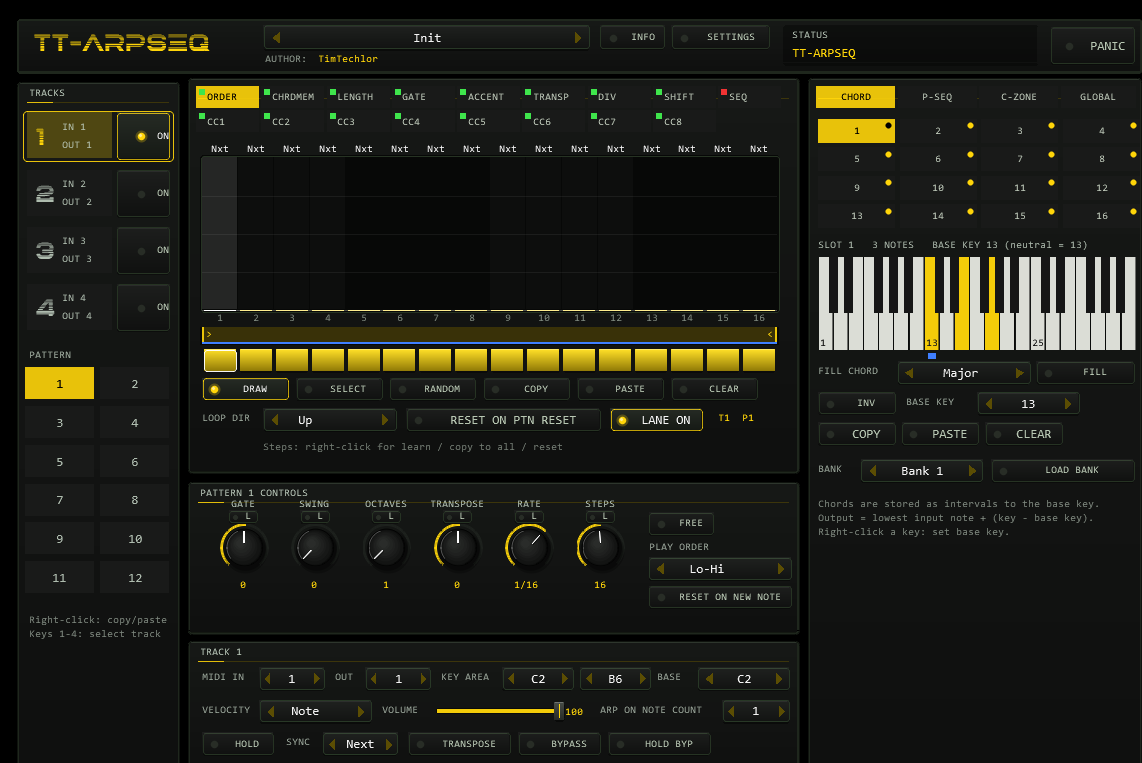Click previous Play Order arrow beside Lo-Hi

(661, 569)
